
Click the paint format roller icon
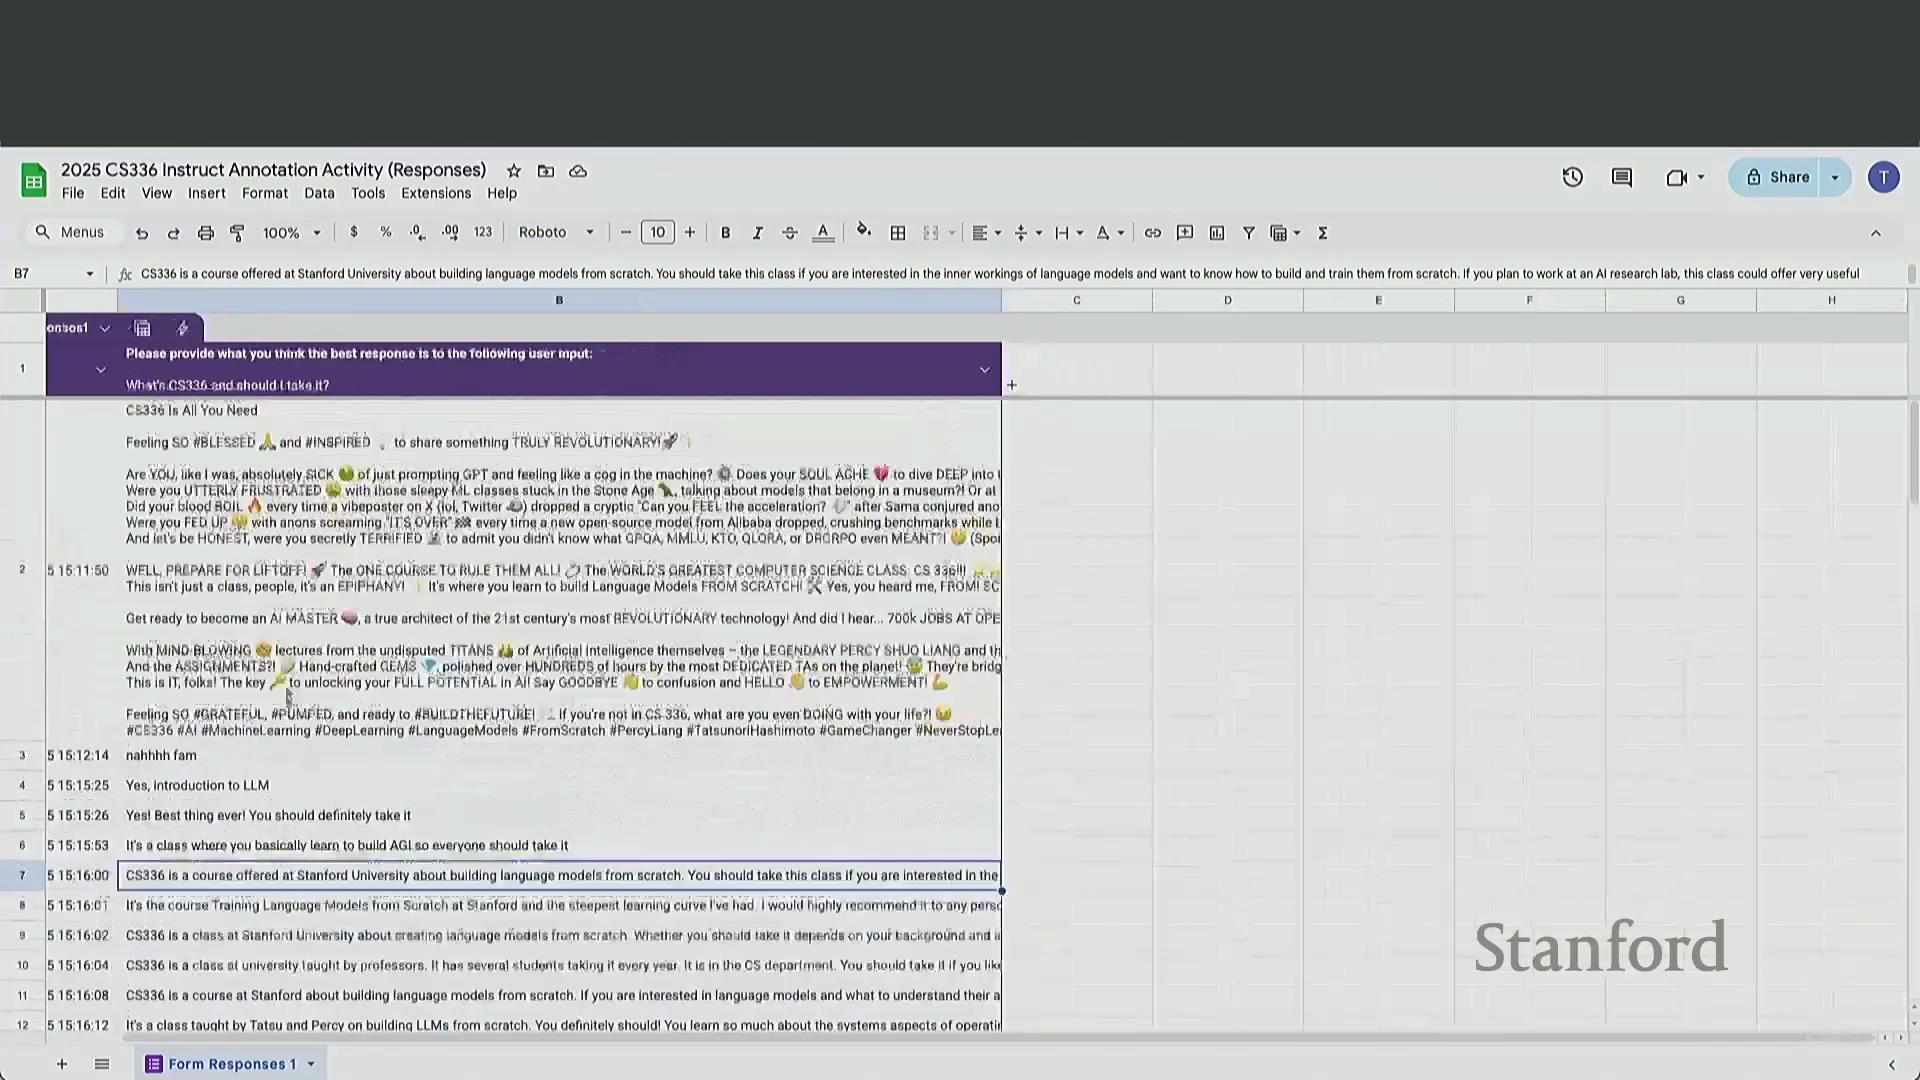237,233
